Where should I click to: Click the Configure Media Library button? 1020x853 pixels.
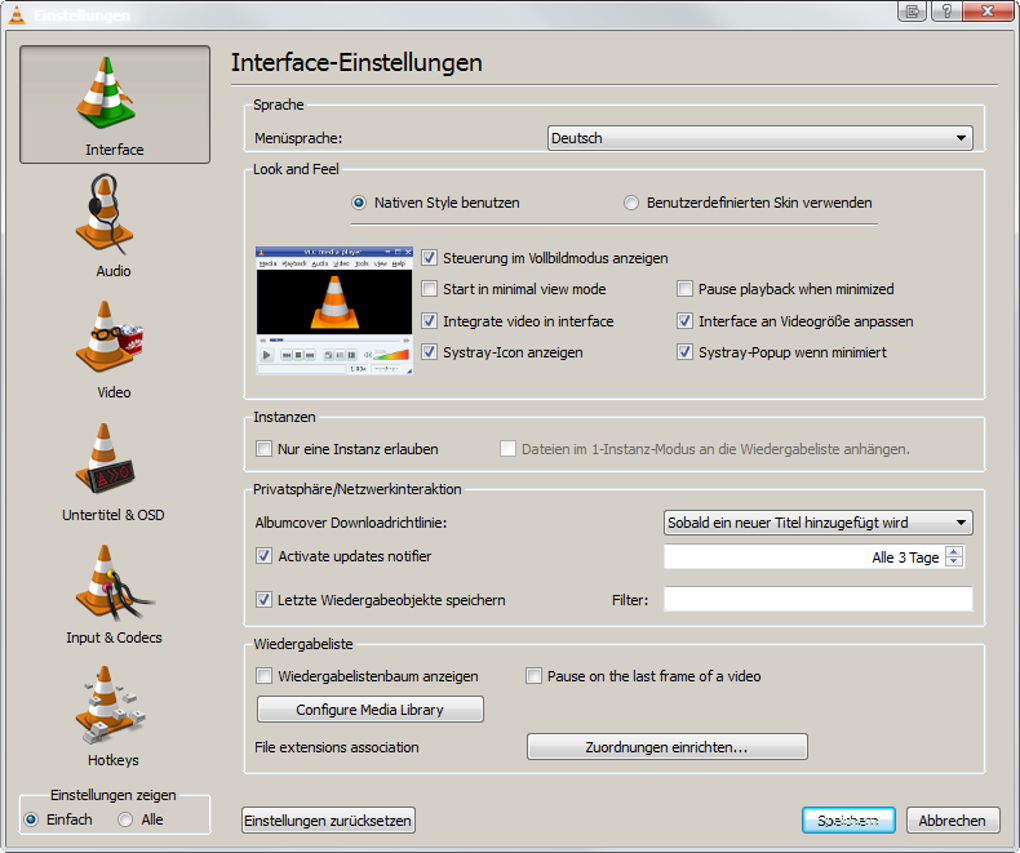click(370, 709)
